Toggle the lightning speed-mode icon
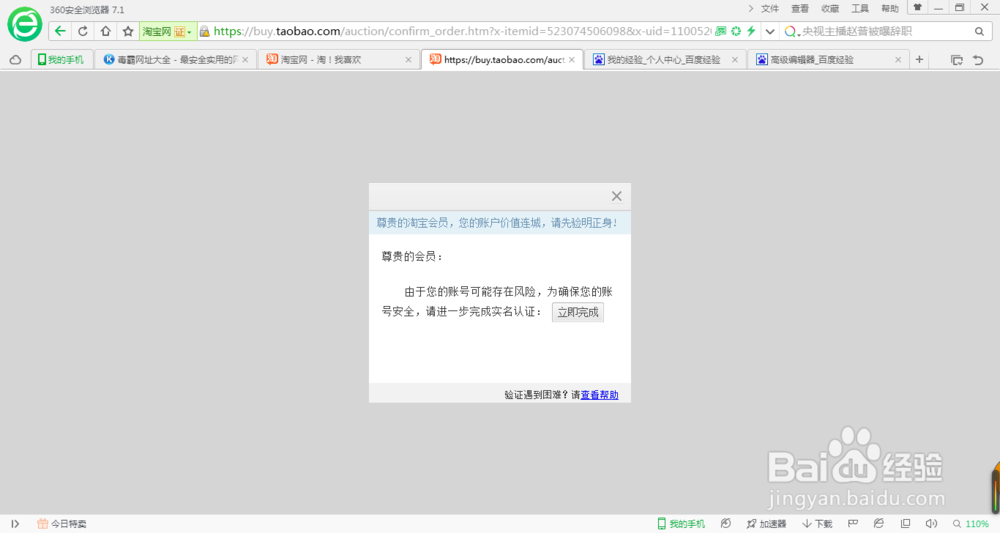This screenshot has width=1000, height=533. (x=751, y=31)
